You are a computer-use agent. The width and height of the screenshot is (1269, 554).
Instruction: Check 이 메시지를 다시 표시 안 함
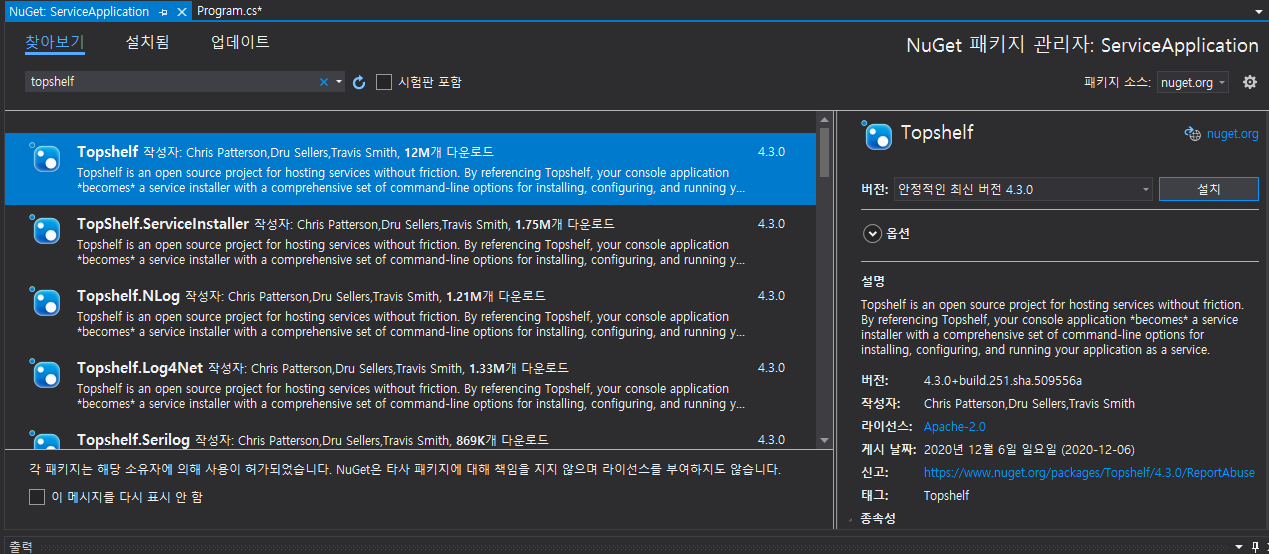pyautogui.click(x=37, y=496)
